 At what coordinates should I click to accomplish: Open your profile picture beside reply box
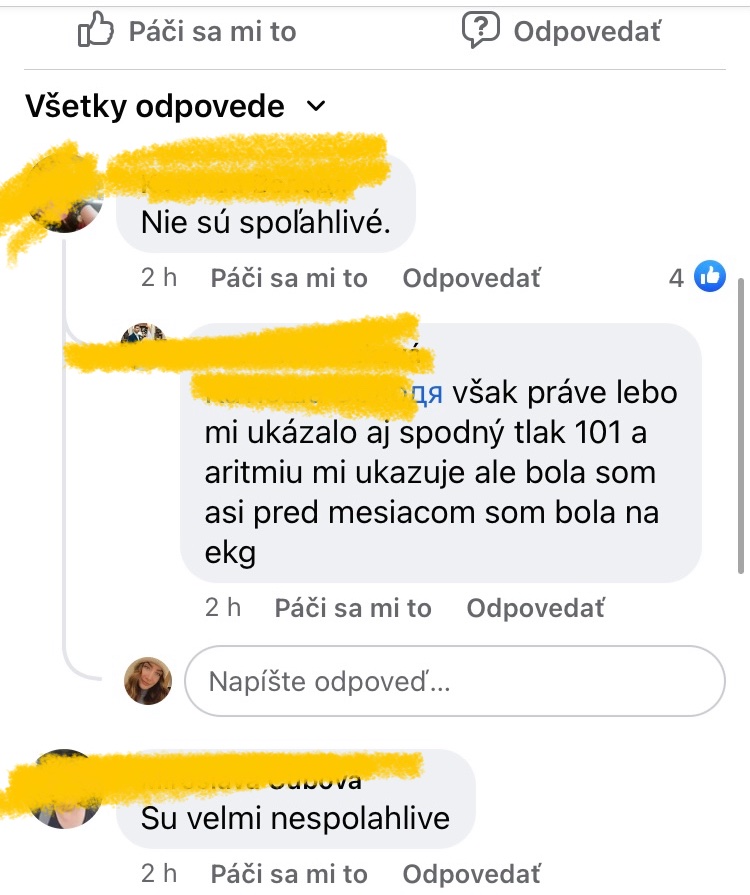pyautogui.click(x=148, y=680)
